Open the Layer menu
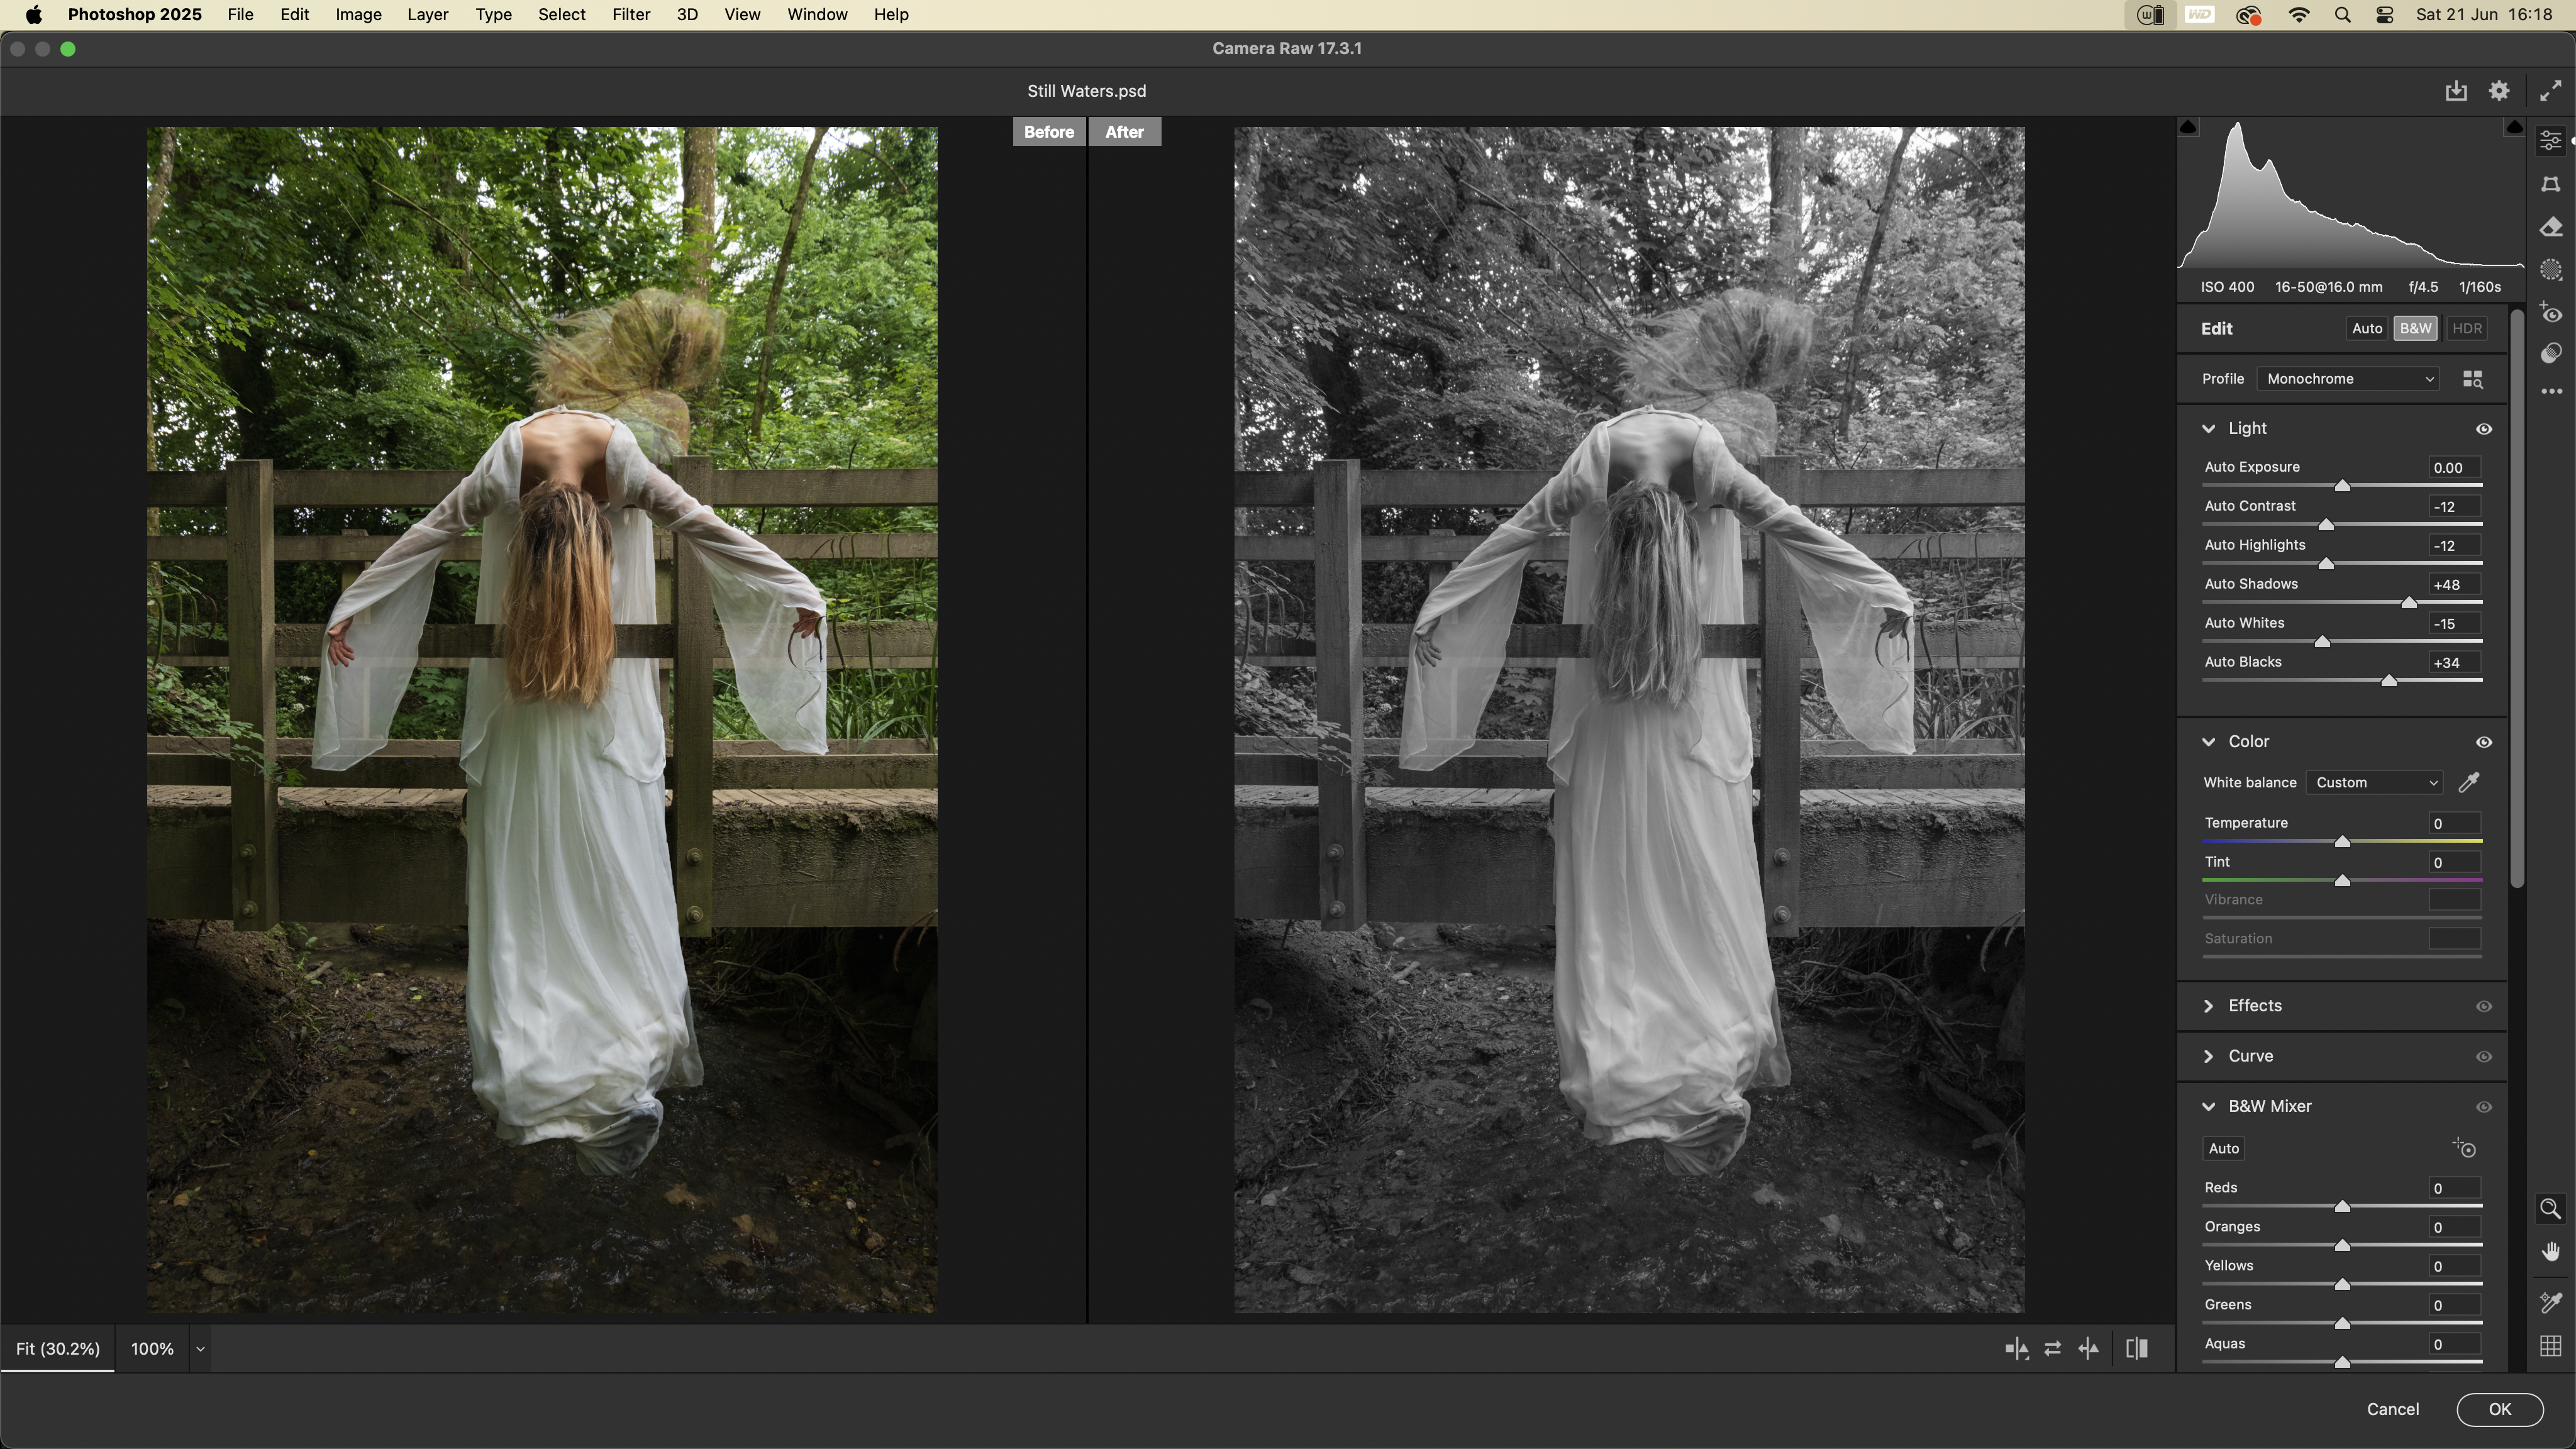Screen dimensions: 2576x1449 (427, 15)
